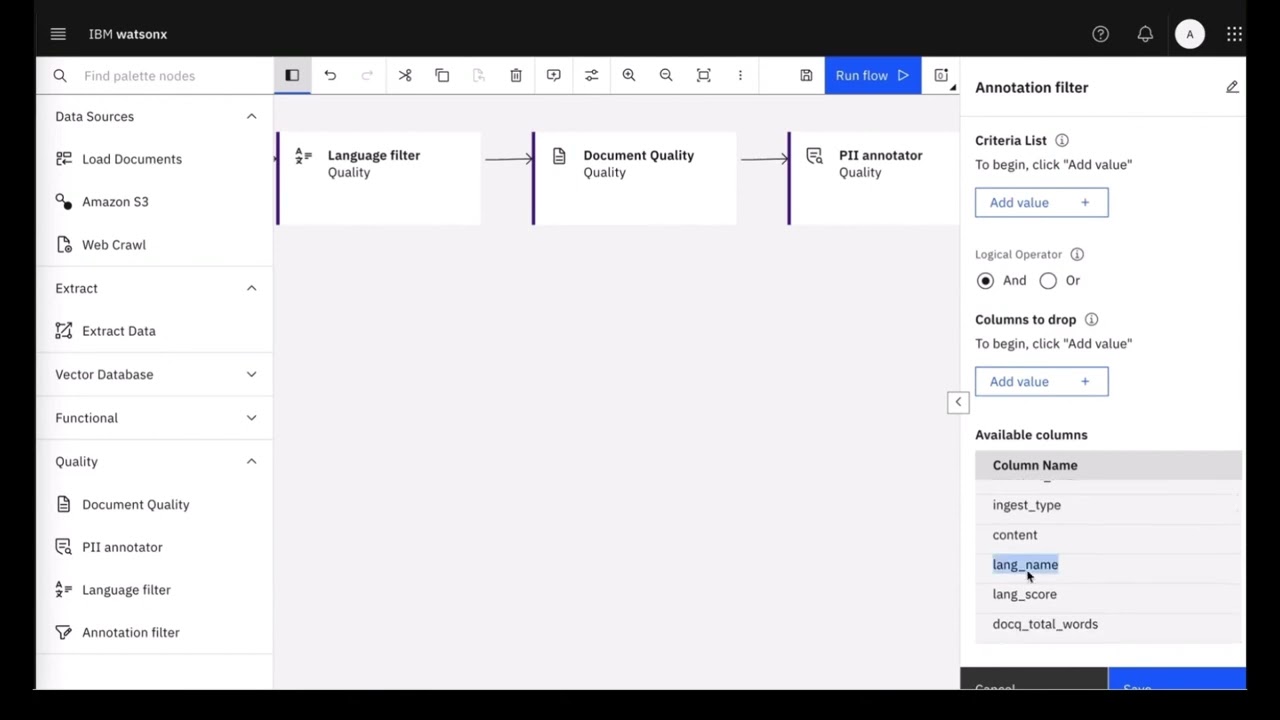Select Document Quality in the palette

pyautogui.click(x=154, y=504)
